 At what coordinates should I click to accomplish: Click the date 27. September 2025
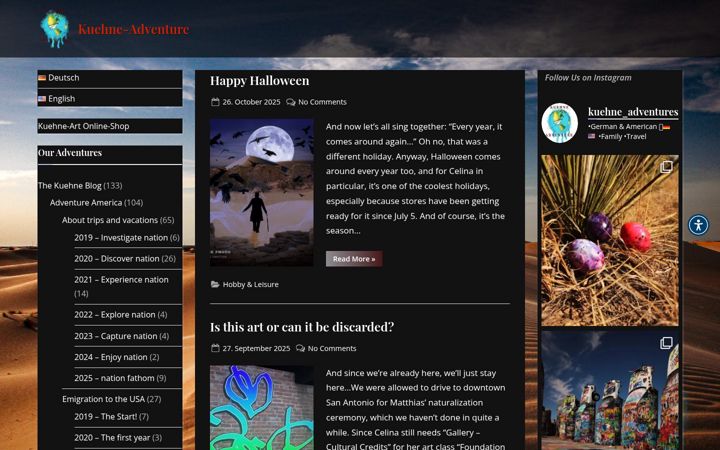click(x=256, y=348)
